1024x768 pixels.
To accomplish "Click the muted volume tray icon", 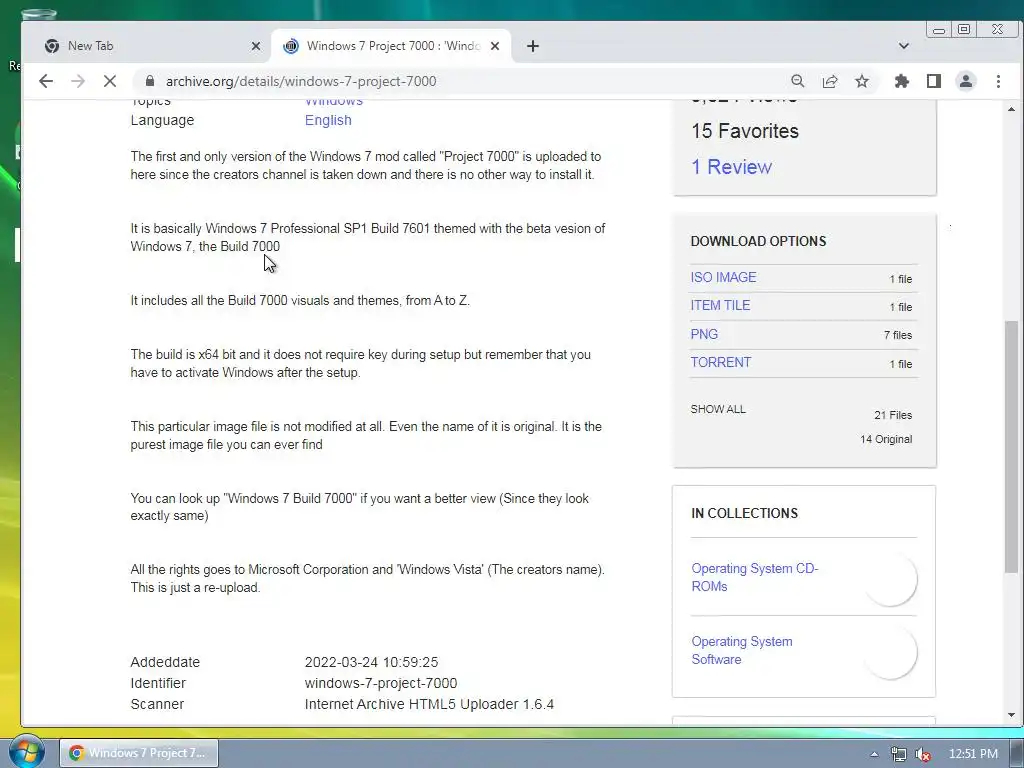I will pyautogui.click(x=923, y=754).
